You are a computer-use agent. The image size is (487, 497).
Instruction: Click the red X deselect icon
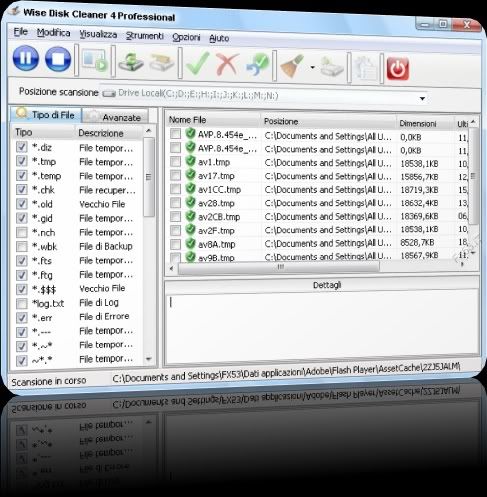227,64
